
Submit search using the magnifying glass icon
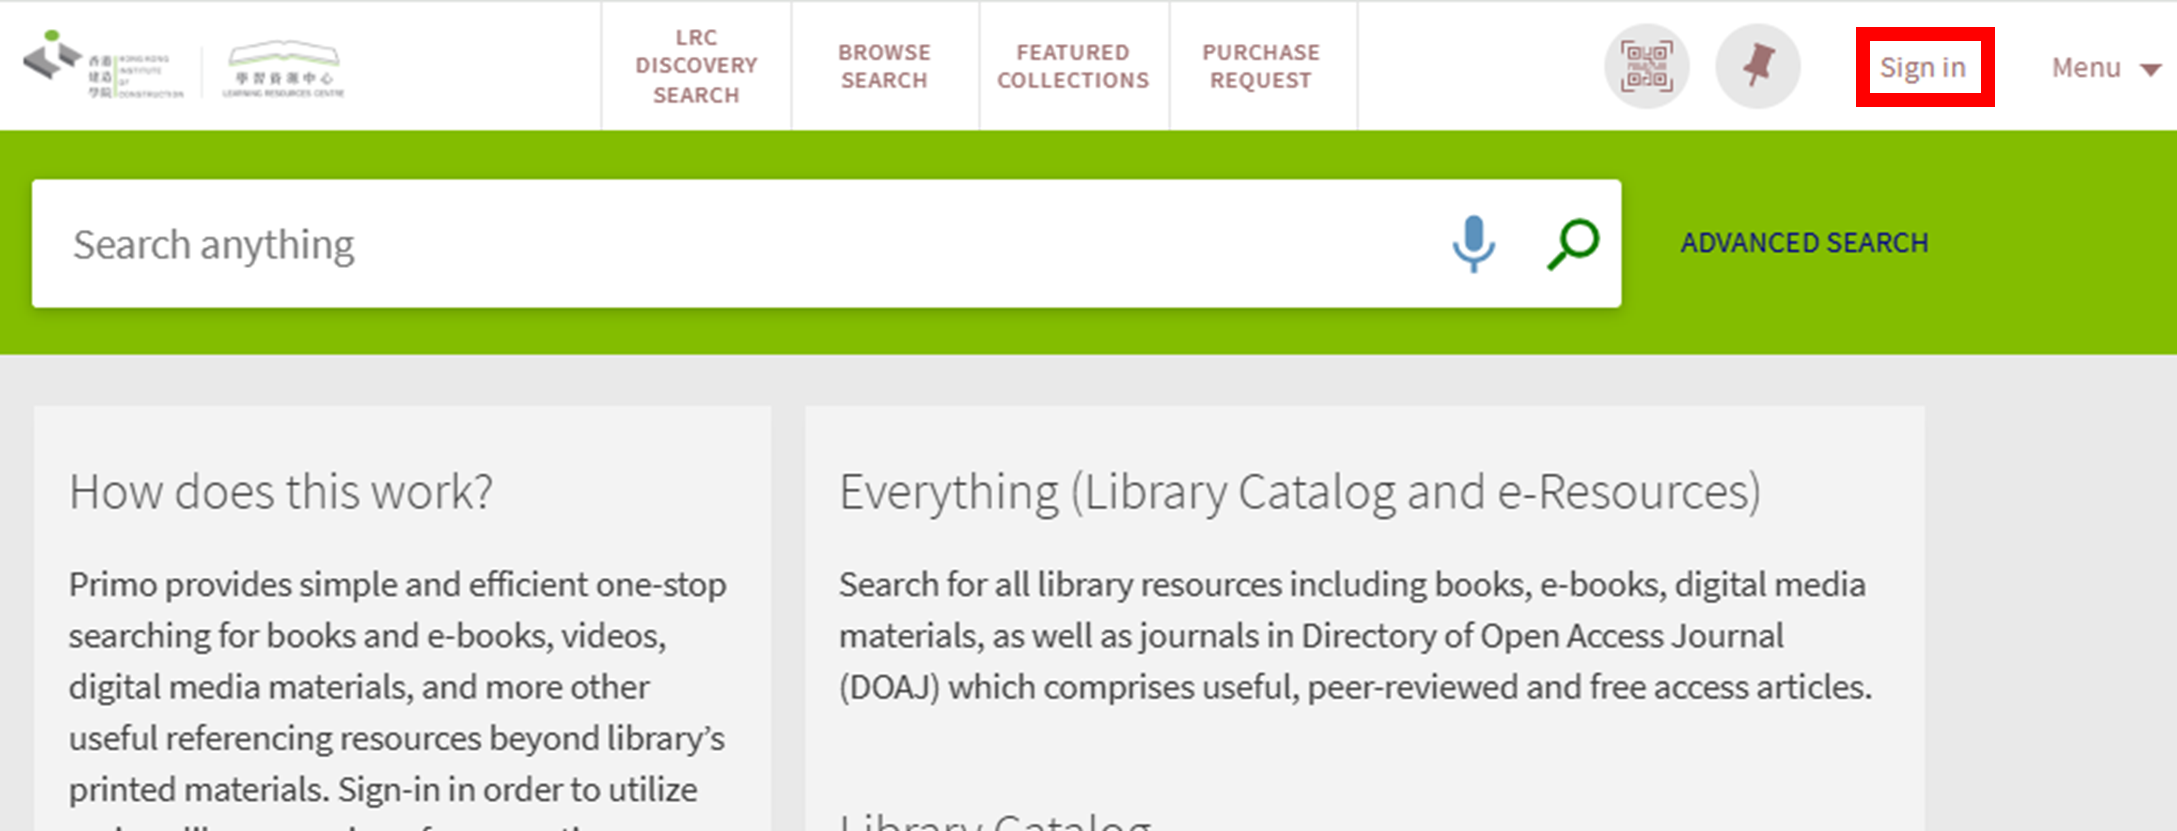pos(1573,244)
